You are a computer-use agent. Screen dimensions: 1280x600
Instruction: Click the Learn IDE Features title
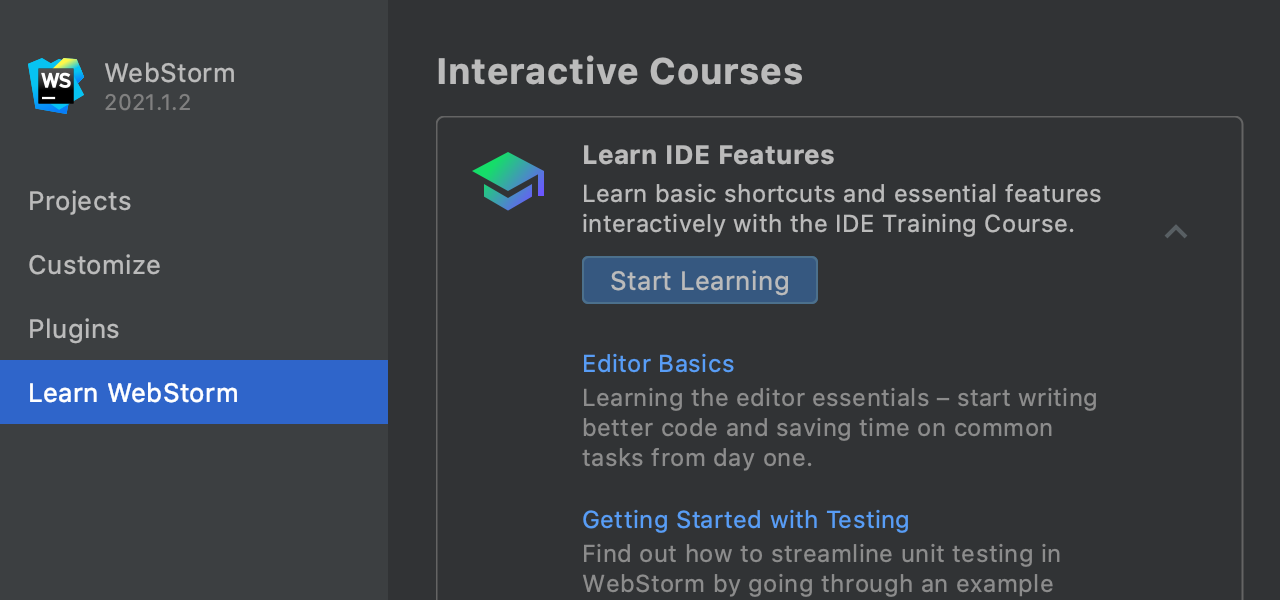pyautogui.click(x=708, y=155)
